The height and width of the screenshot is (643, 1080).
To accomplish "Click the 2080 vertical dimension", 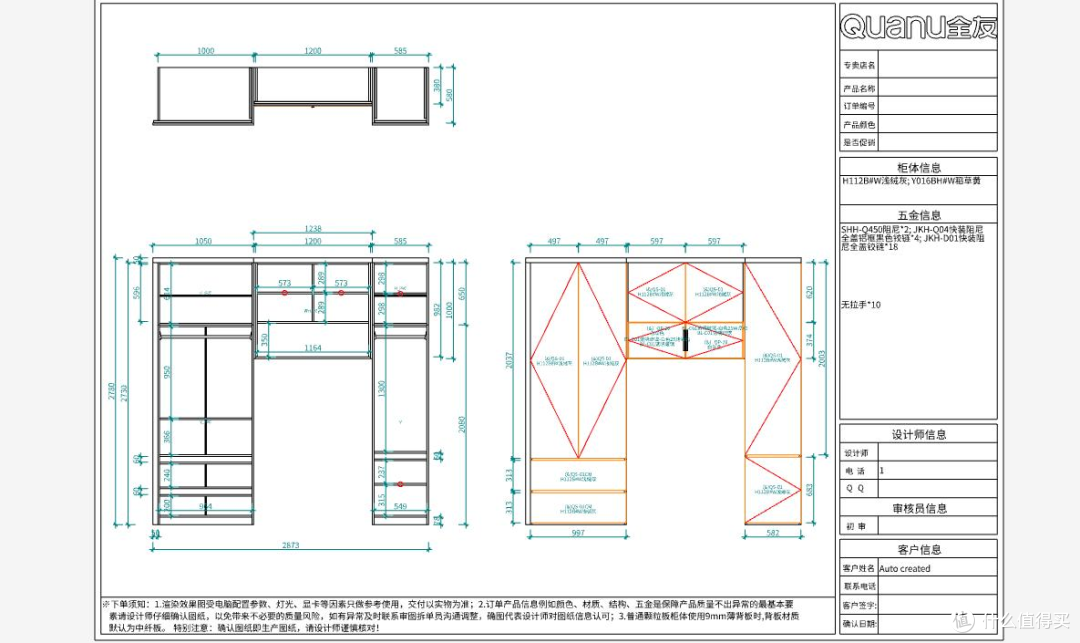I will (x=462, y=424).
